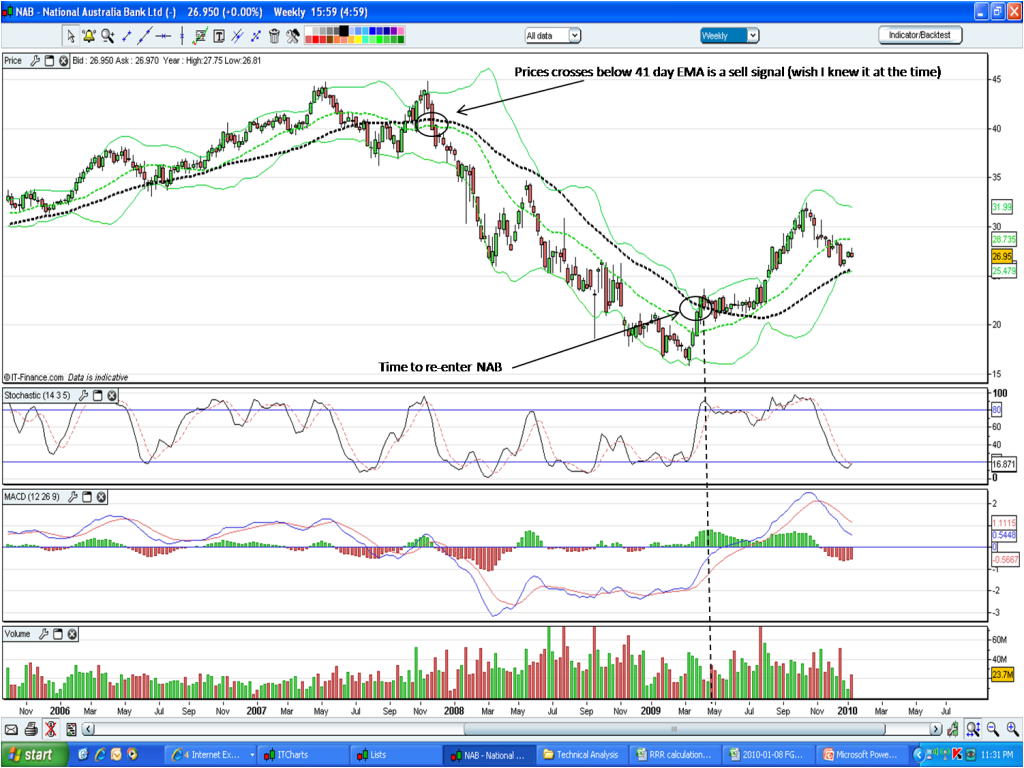Click the 31.99 upper band value label
Viewport: 1024px width, 768px height.
[x=1002, y=207]
